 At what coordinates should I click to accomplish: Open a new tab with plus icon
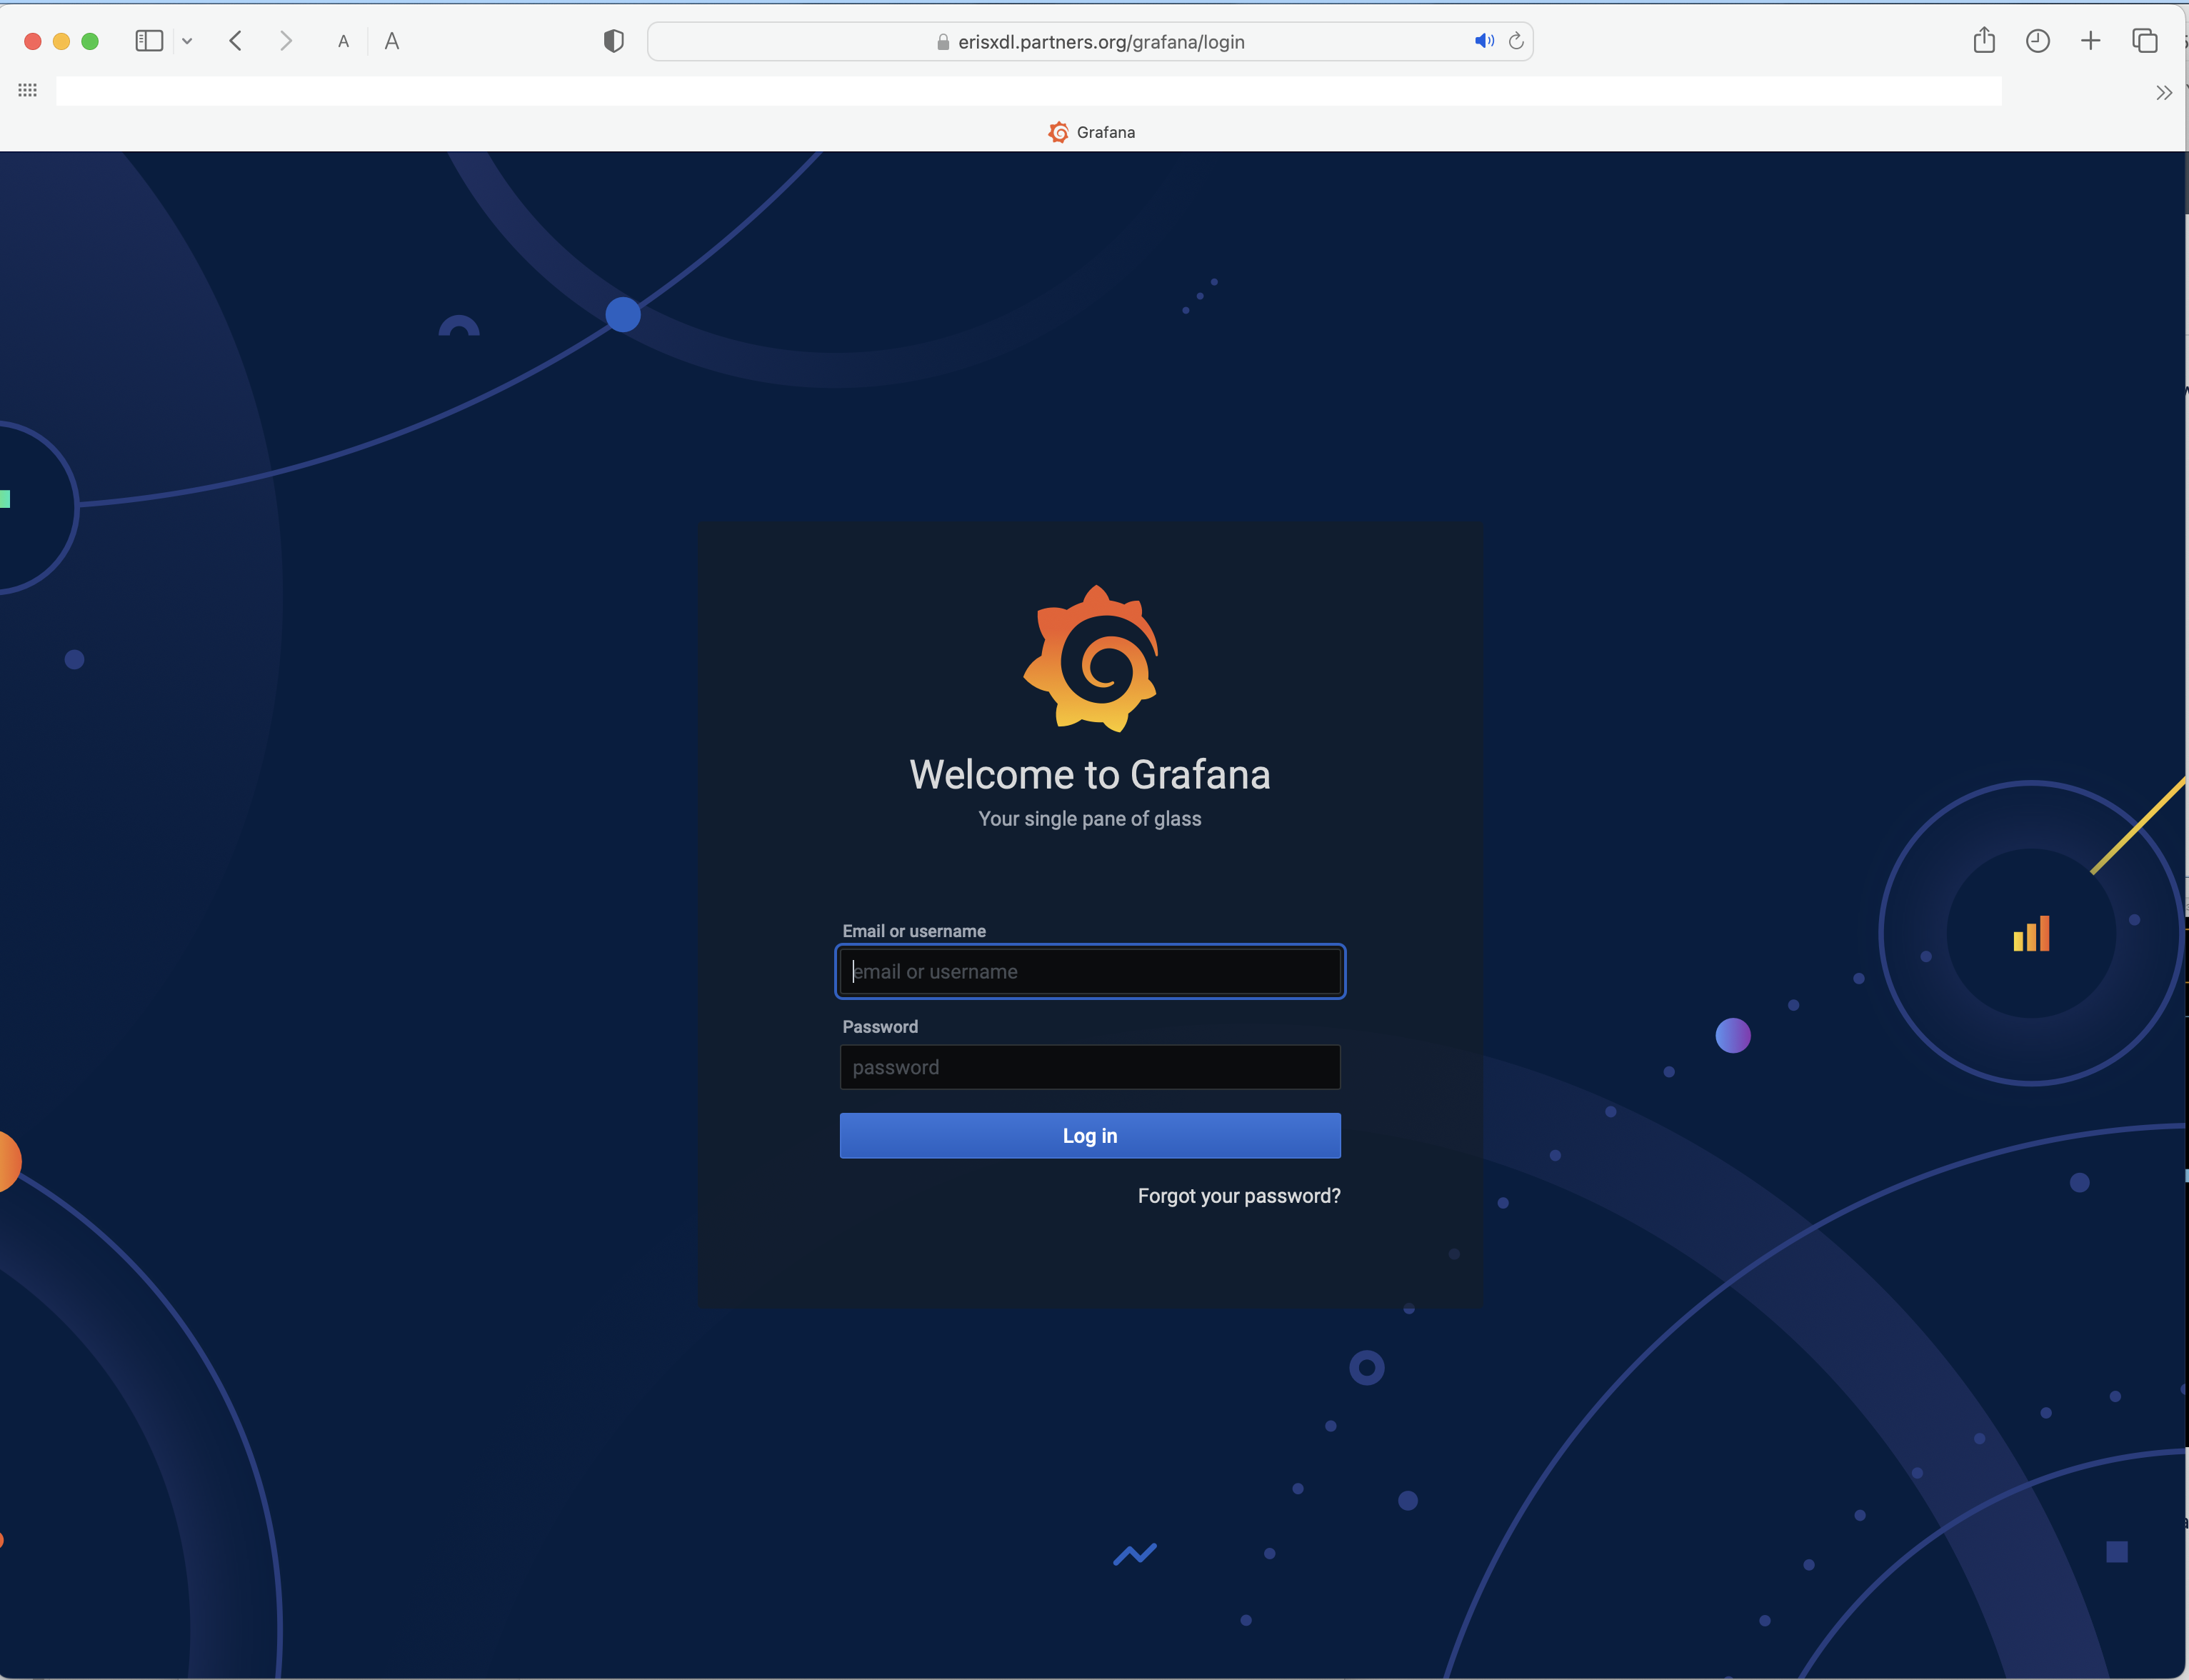point(2090,41)
